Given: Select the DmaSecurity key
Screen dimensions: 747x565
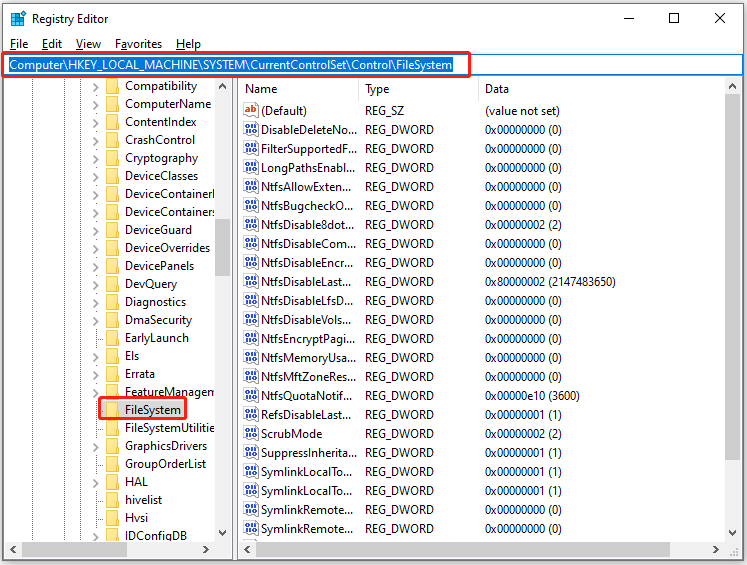Looking at the screenshot, I should [x=158, y=320].
